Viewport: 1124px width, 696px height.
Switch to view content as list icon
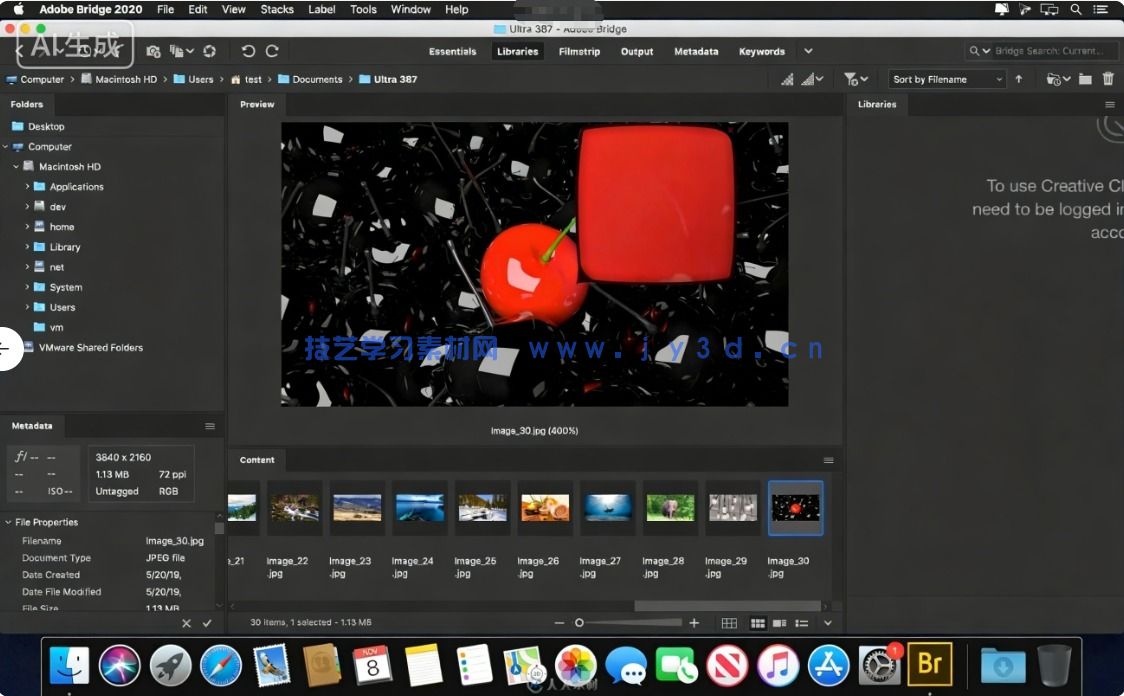[802, 622]
